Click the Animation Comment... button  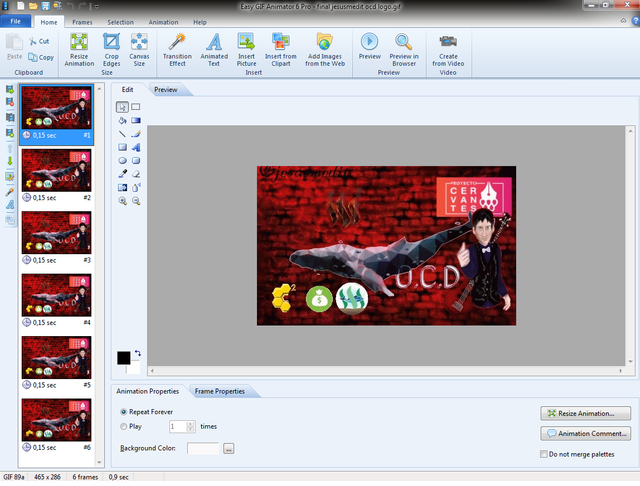[x=585, y=433]
